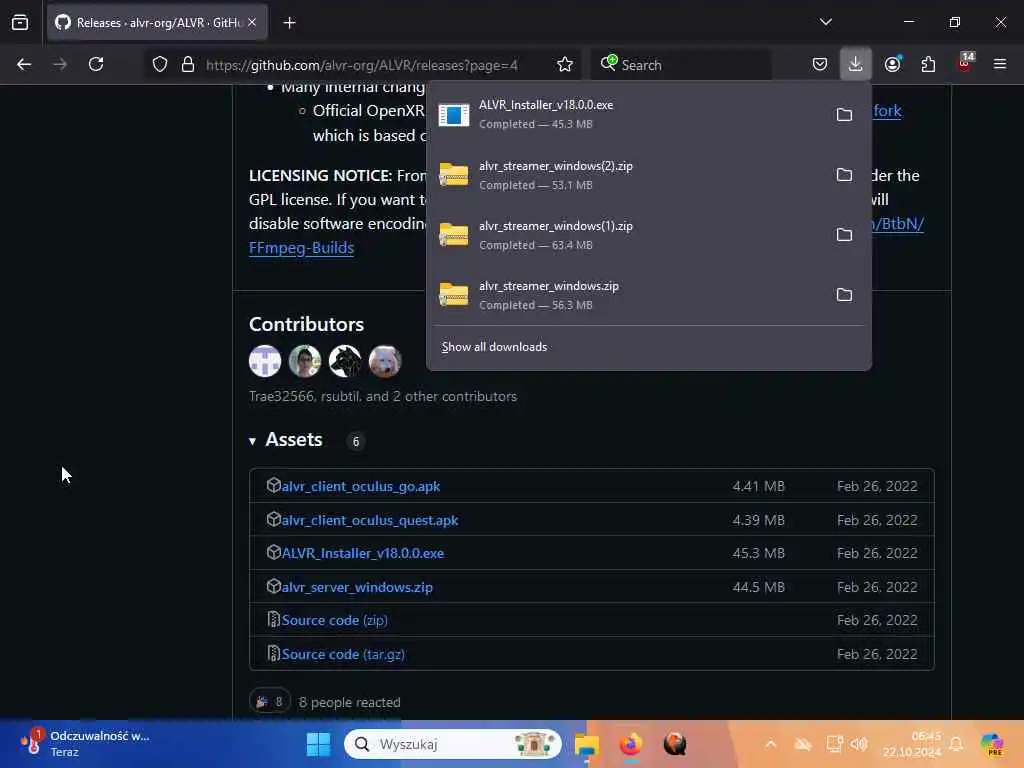1024x768 pixels.
Task: Open taskbar volume control
Action: point(859,744)
